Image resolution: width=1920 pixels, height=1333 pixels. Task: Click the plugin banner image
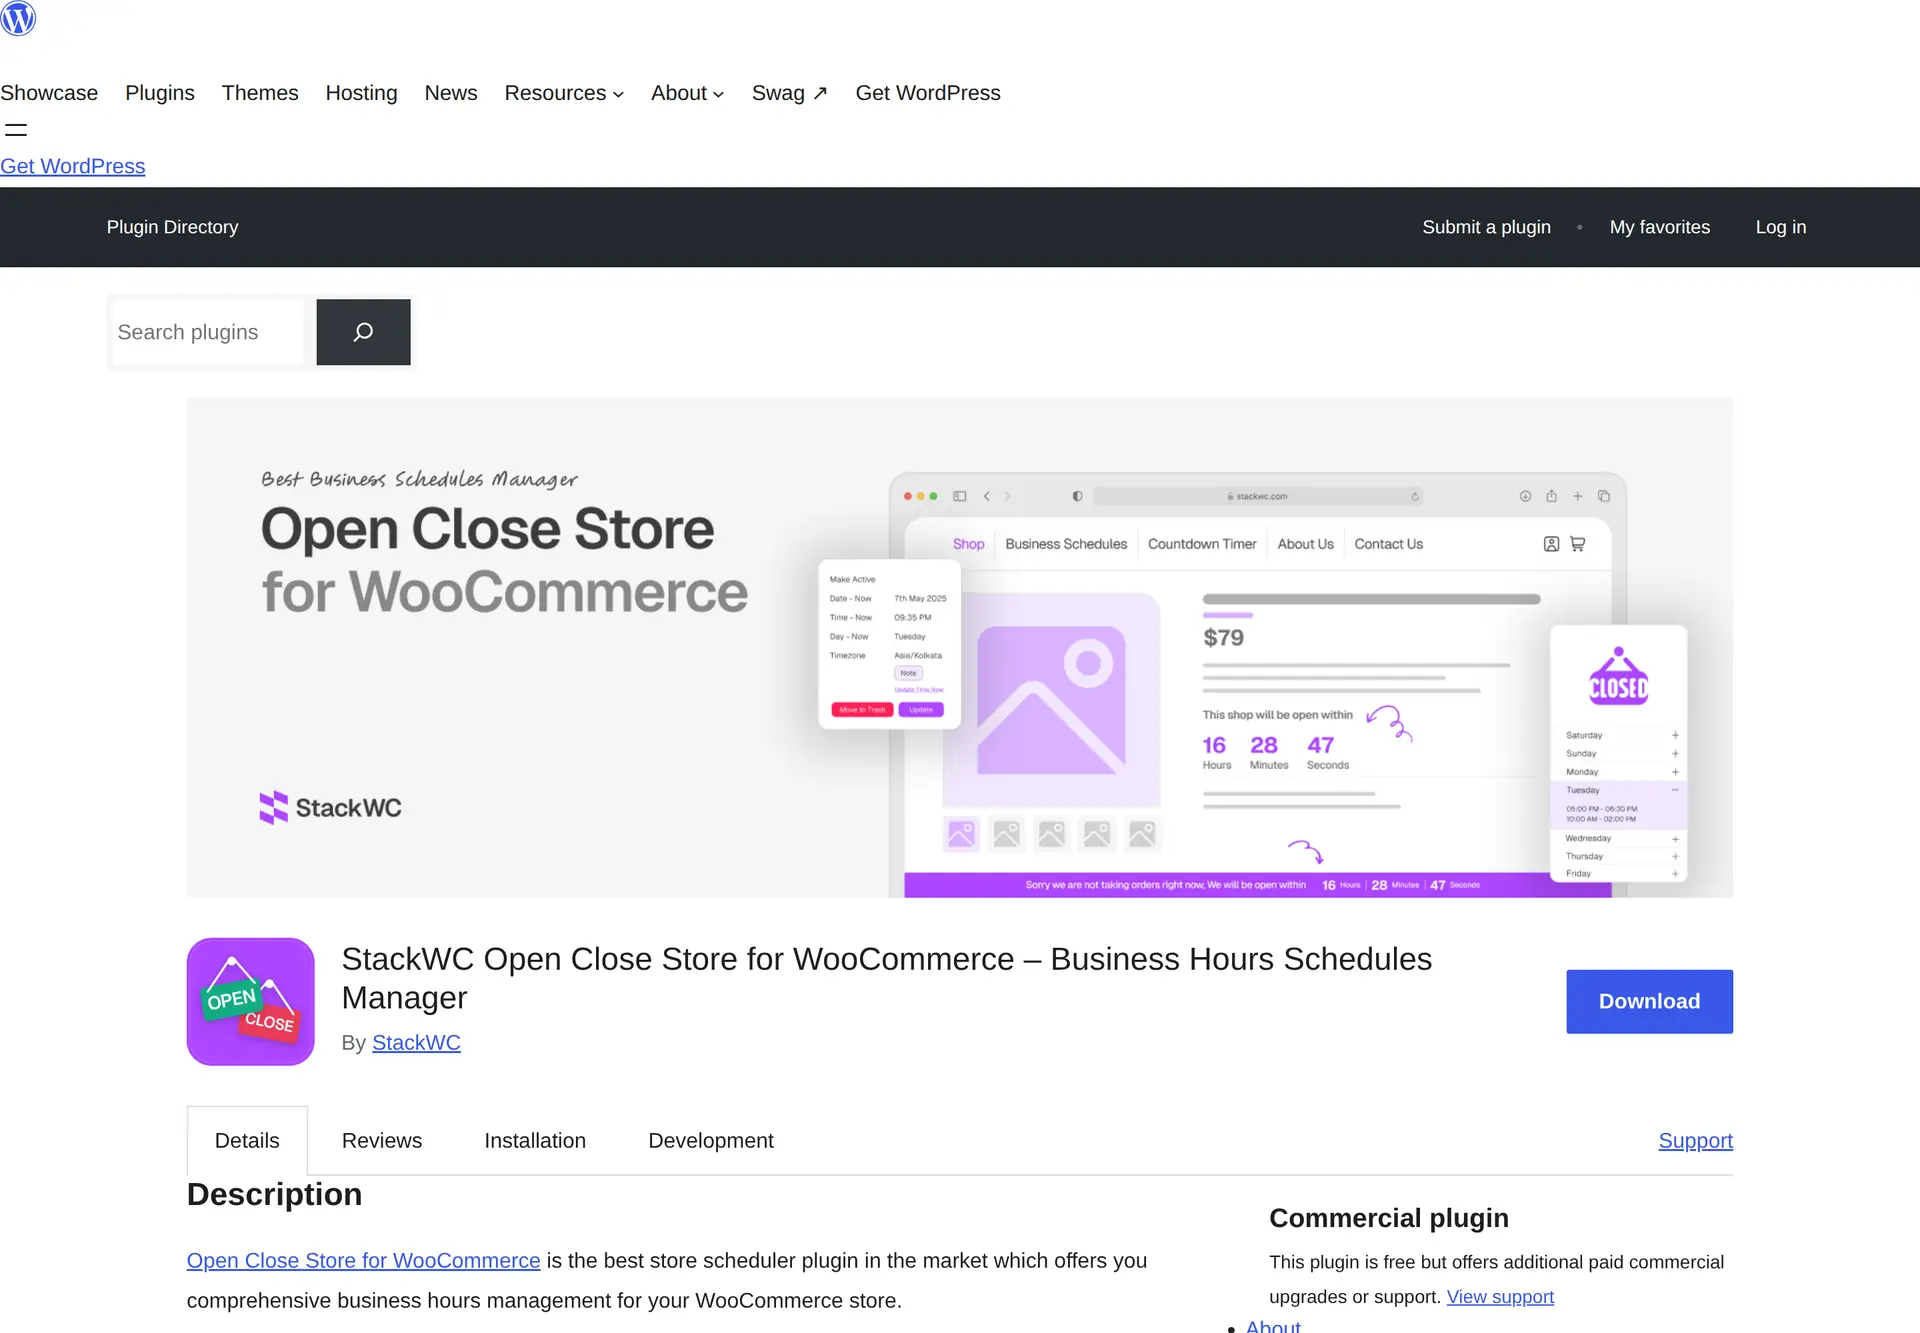960,648
